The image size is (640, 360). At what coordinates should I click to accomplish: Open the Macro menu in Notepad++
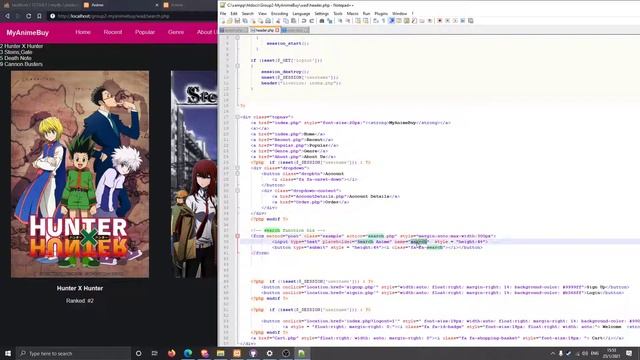(x=352, y=13)
